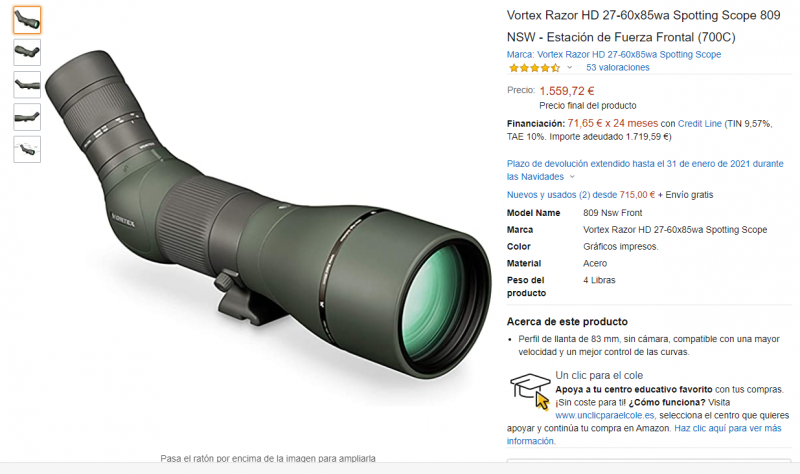Click the 715,00 € used price
800x474 pixels.
click(x=637, y=194)
